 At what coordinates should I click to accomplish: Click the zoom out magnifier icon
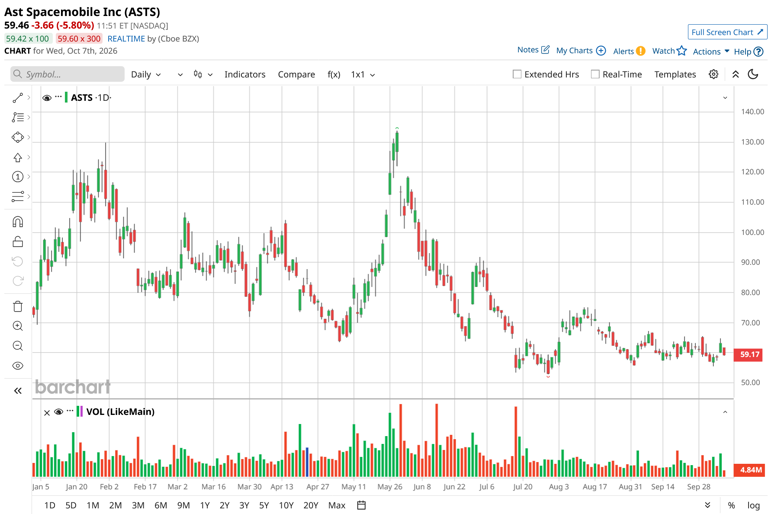point(18,346)
